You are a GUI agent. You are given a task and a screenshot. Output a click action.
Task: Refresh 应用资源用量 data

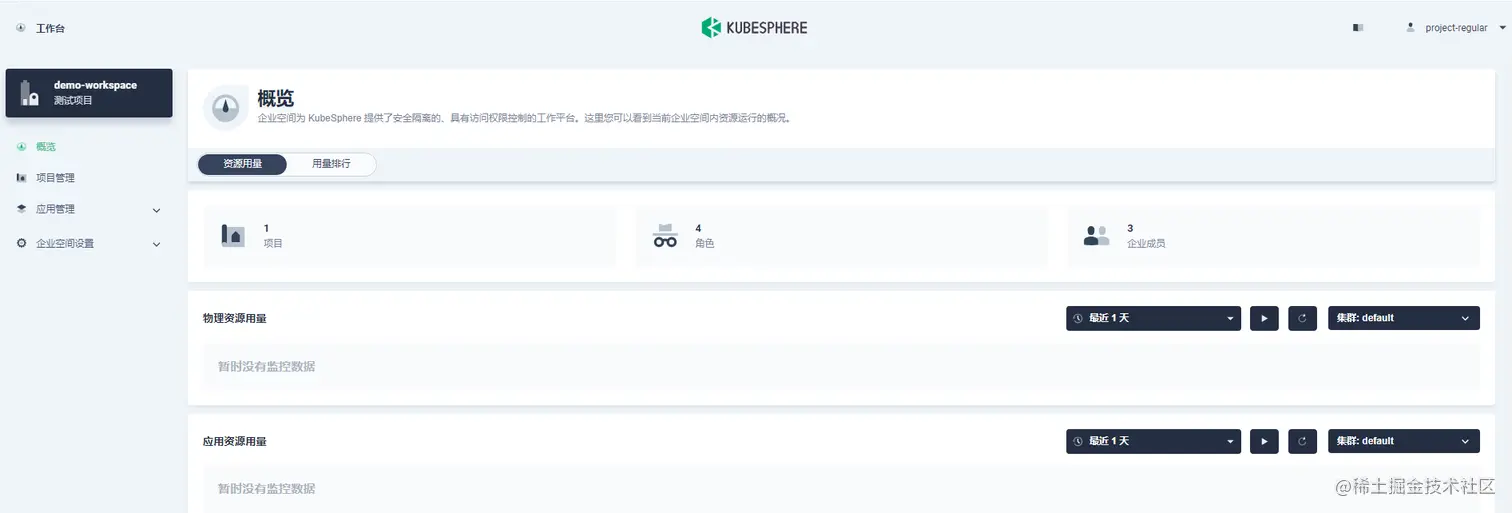[x=1302, y=441]
